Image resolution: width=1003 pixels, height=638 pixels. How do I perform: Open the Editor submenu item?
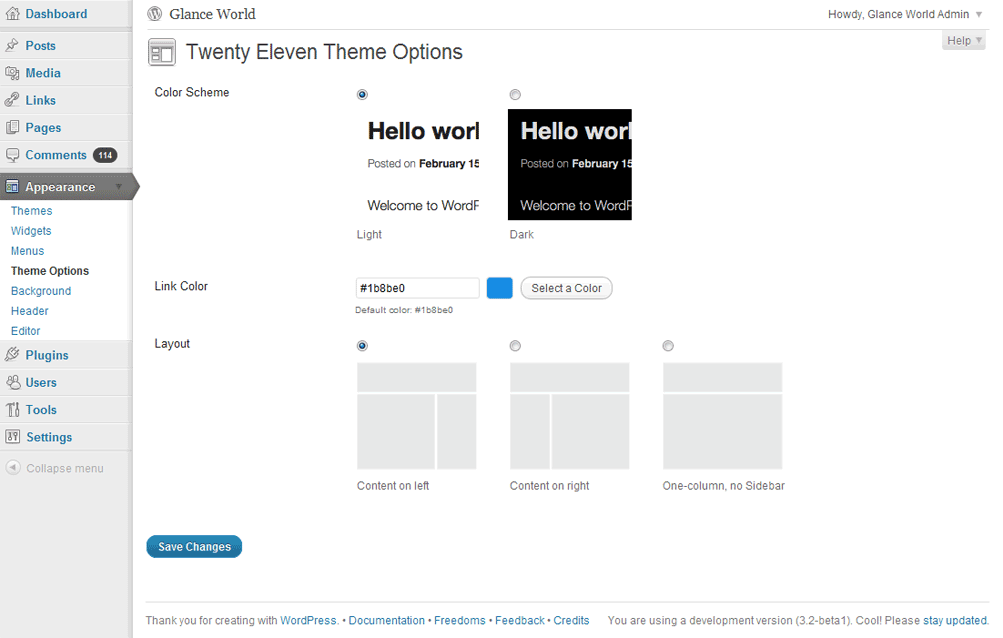click(x=26, y=331)
